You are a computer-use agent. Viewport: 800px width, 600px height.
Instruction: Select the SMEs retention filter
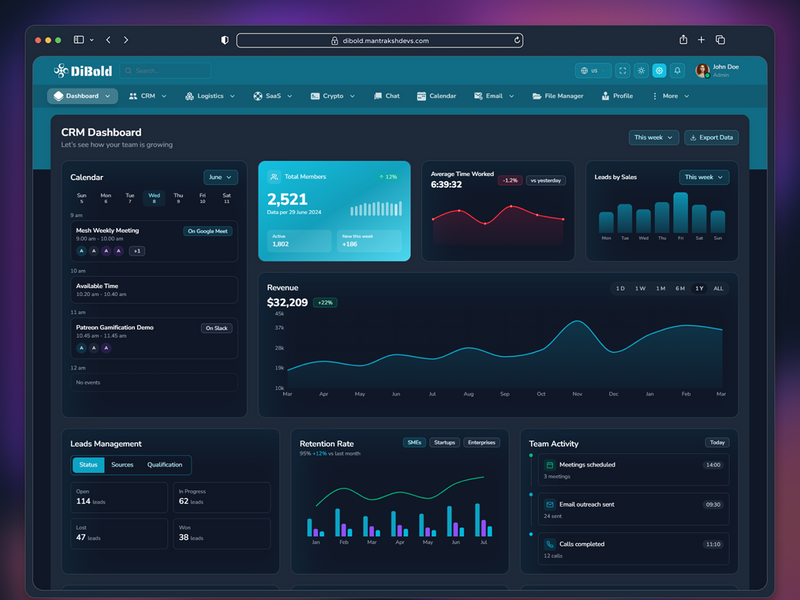pos(414,443)
